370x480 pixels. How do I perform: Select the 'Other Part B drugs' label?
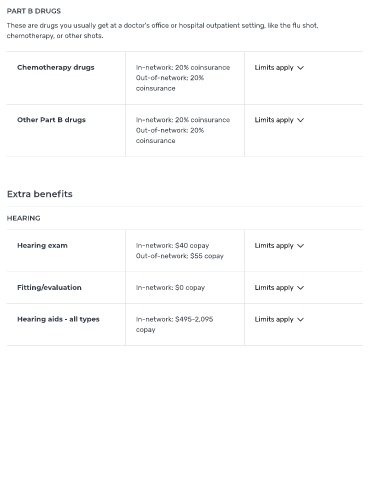pos(51,120)
